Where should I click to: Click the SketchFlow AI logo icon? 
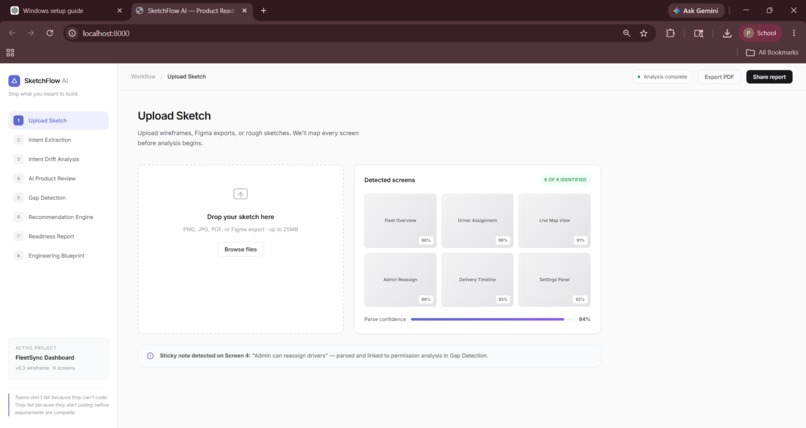coord(14,81)
